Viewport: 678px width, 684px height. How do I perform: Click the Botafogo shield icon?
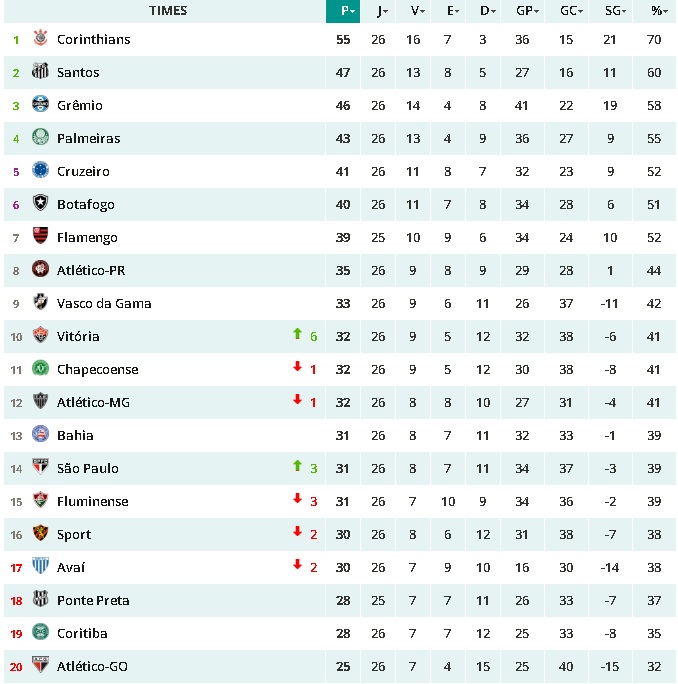[41, 204]
